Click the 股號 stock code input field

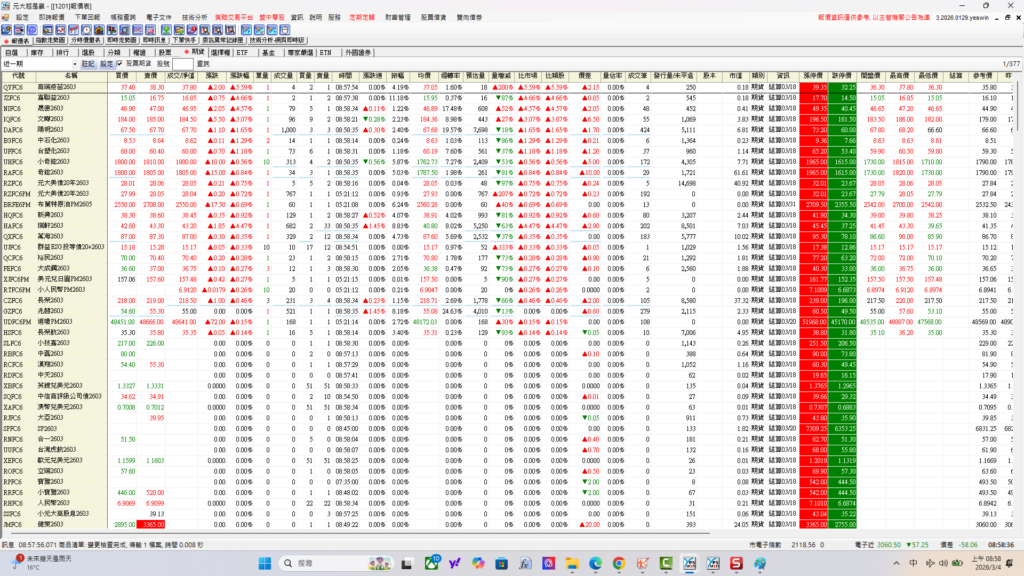point(182,63)
